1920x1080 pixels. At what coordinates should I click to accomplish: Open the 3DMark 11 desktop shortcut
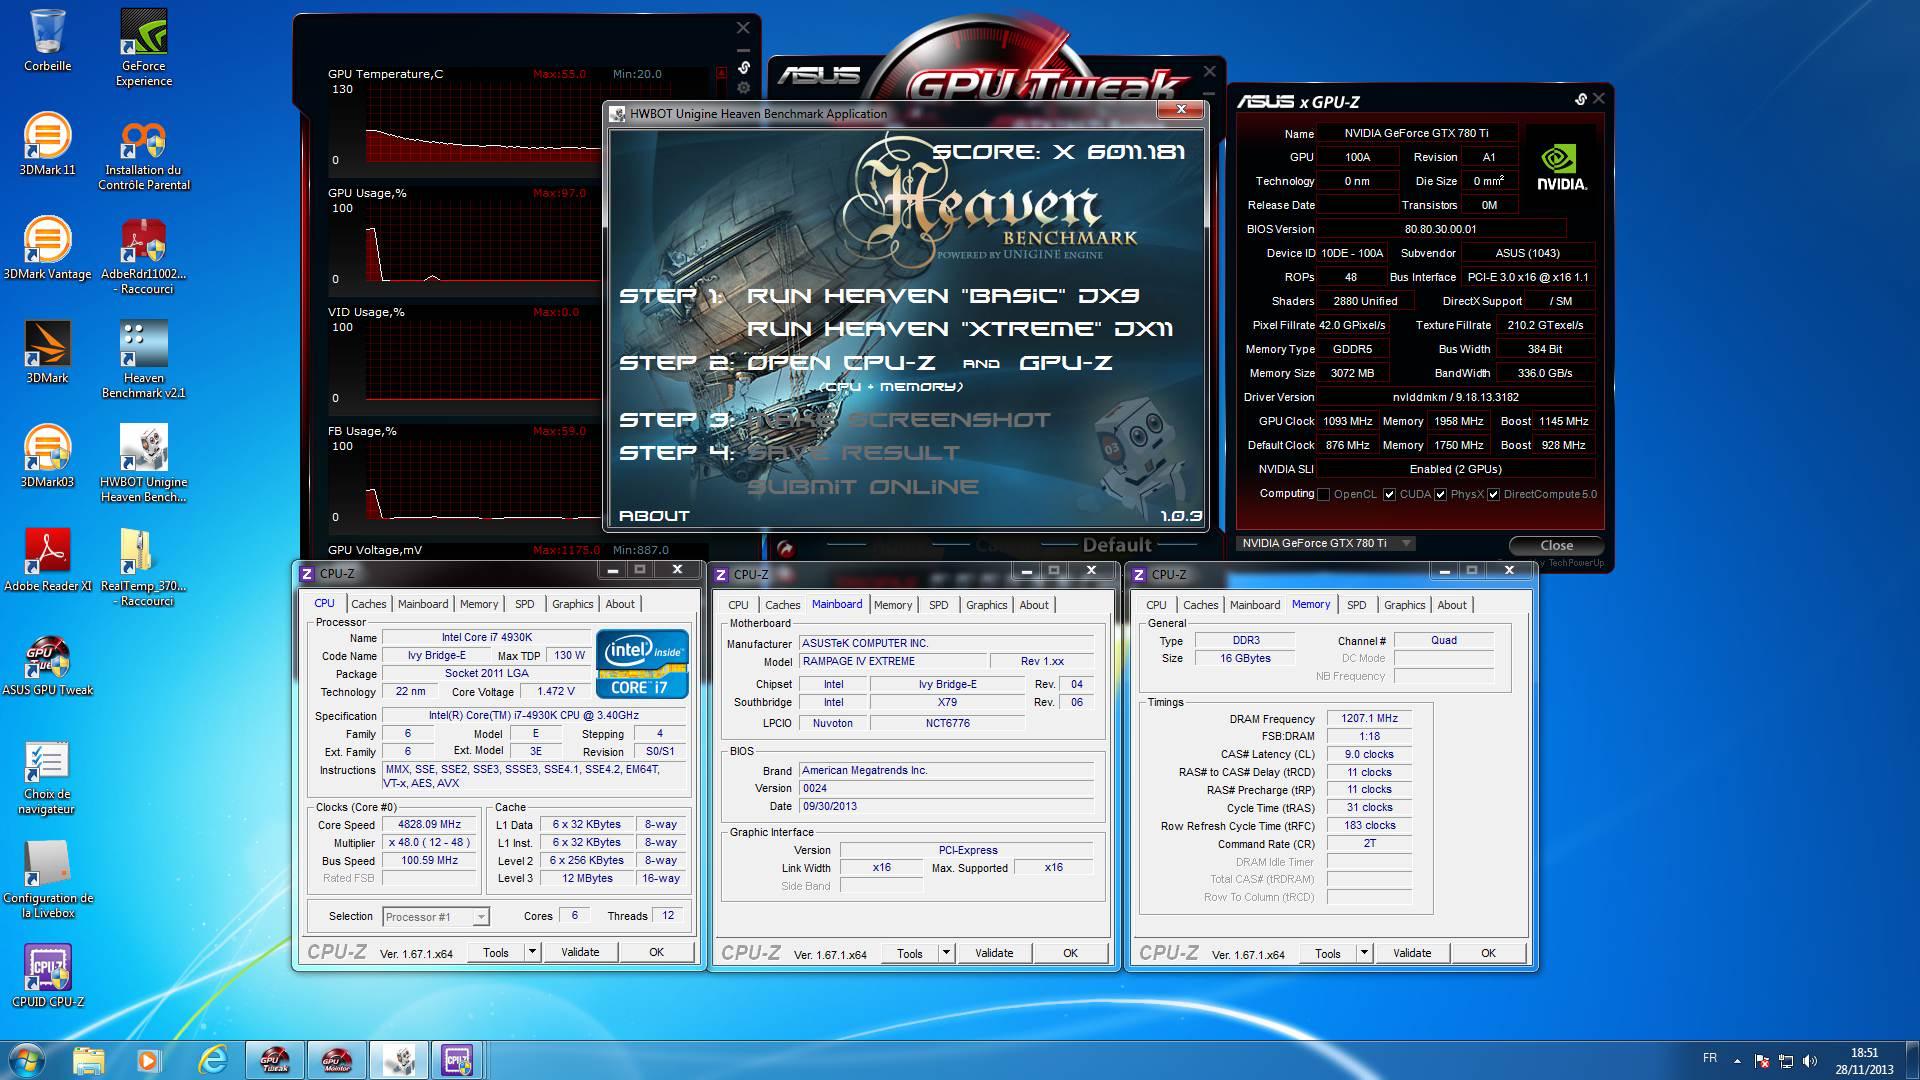[x=47, y=144]
